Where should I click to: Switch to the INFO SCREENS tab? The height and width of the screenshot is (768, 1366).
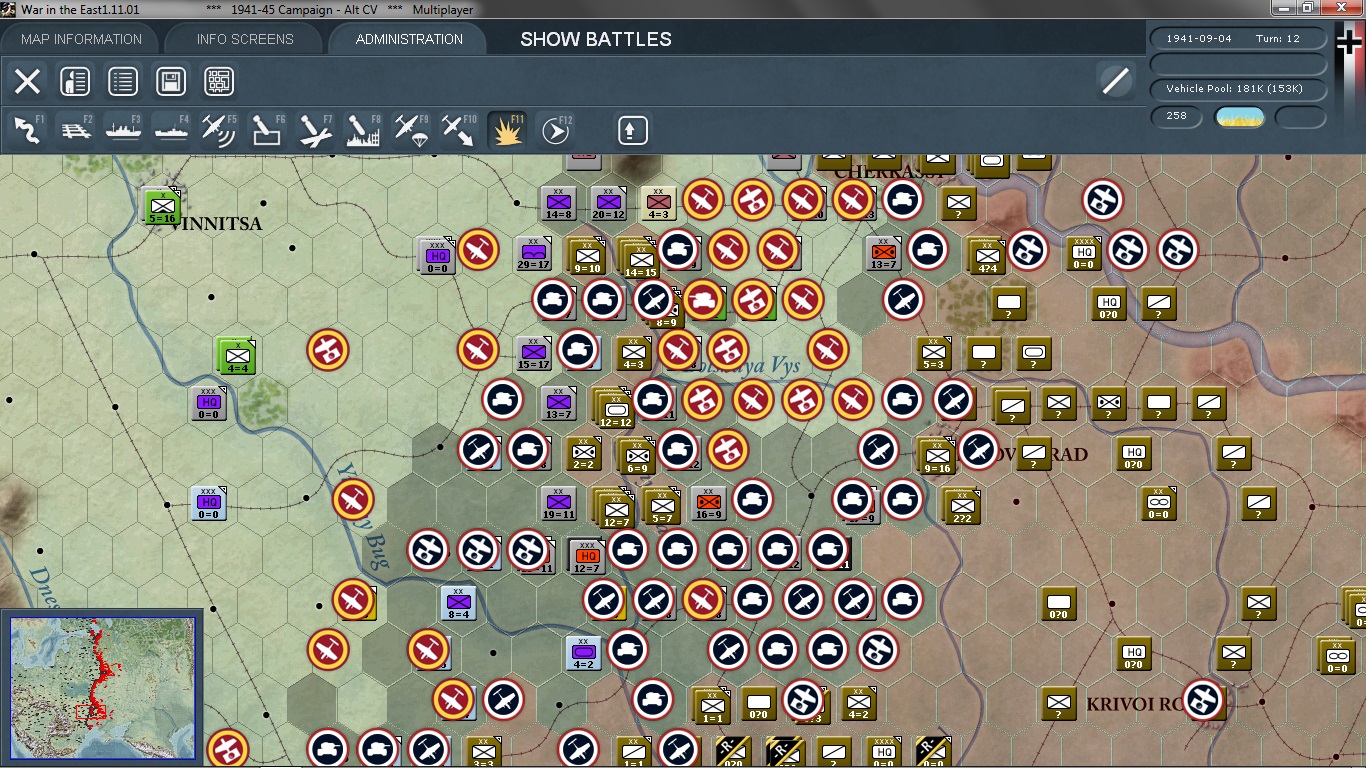(245, 39)
